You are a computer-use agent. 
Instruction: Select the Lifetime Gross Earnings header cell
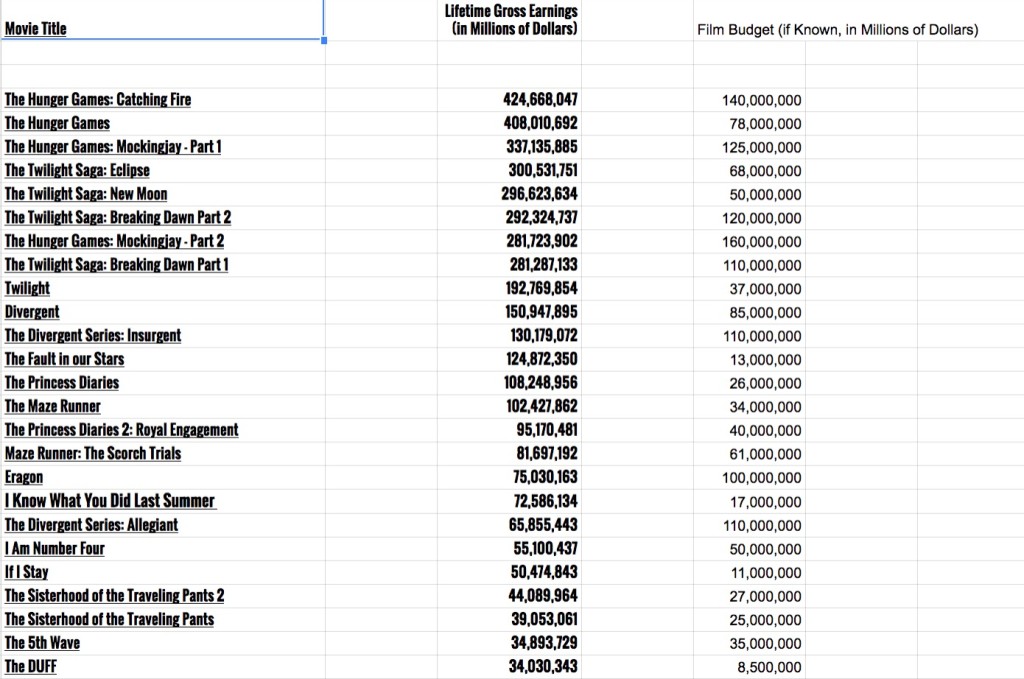pyautogui.click(x=509, y=20)
